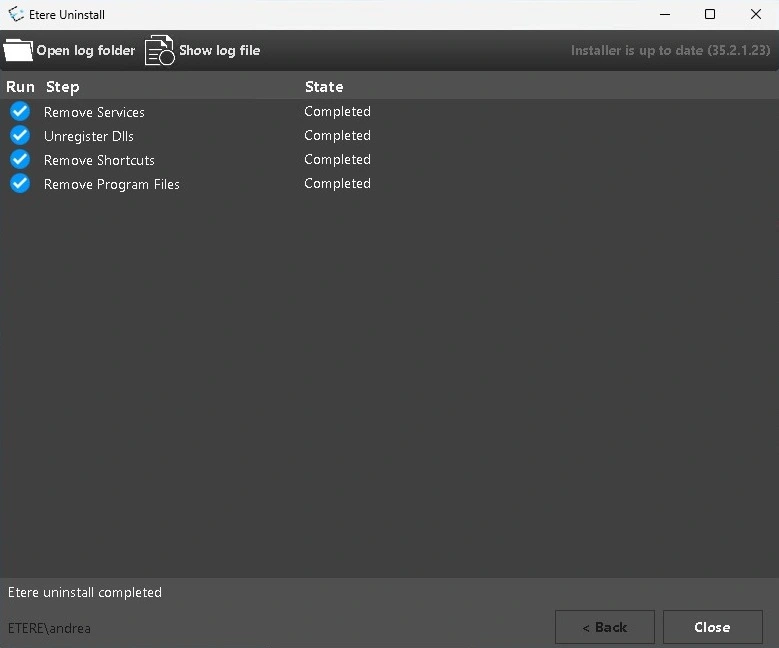The height and width of the screenshot is (648, 779).
Task: Click Completed state of Remove Shortcuts
Action: (x=337, y=160)
